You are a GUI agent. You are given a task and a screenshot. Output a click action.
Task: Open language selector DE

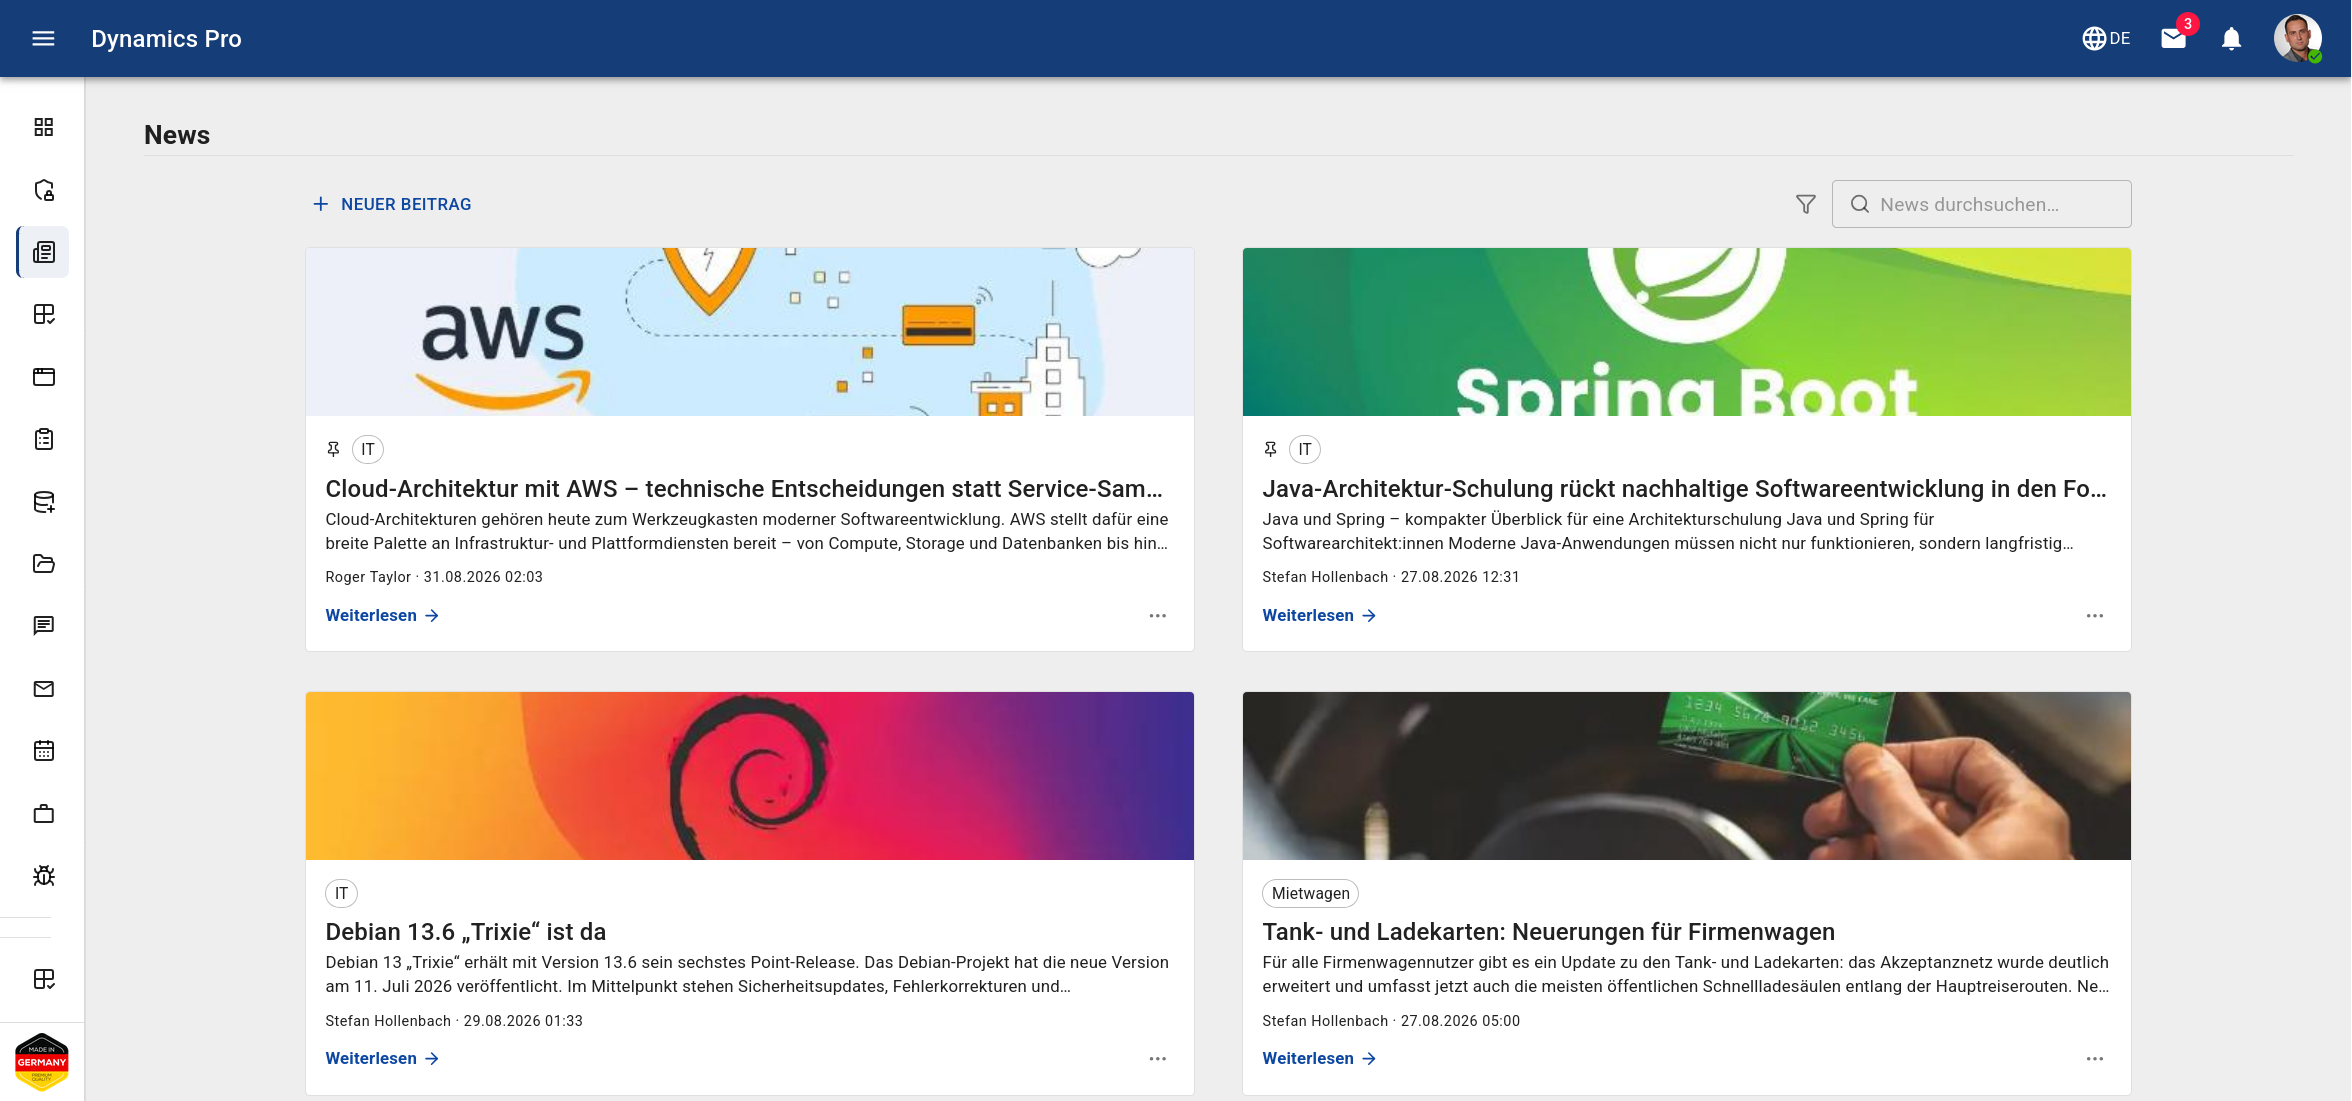tap(2106, 38)
